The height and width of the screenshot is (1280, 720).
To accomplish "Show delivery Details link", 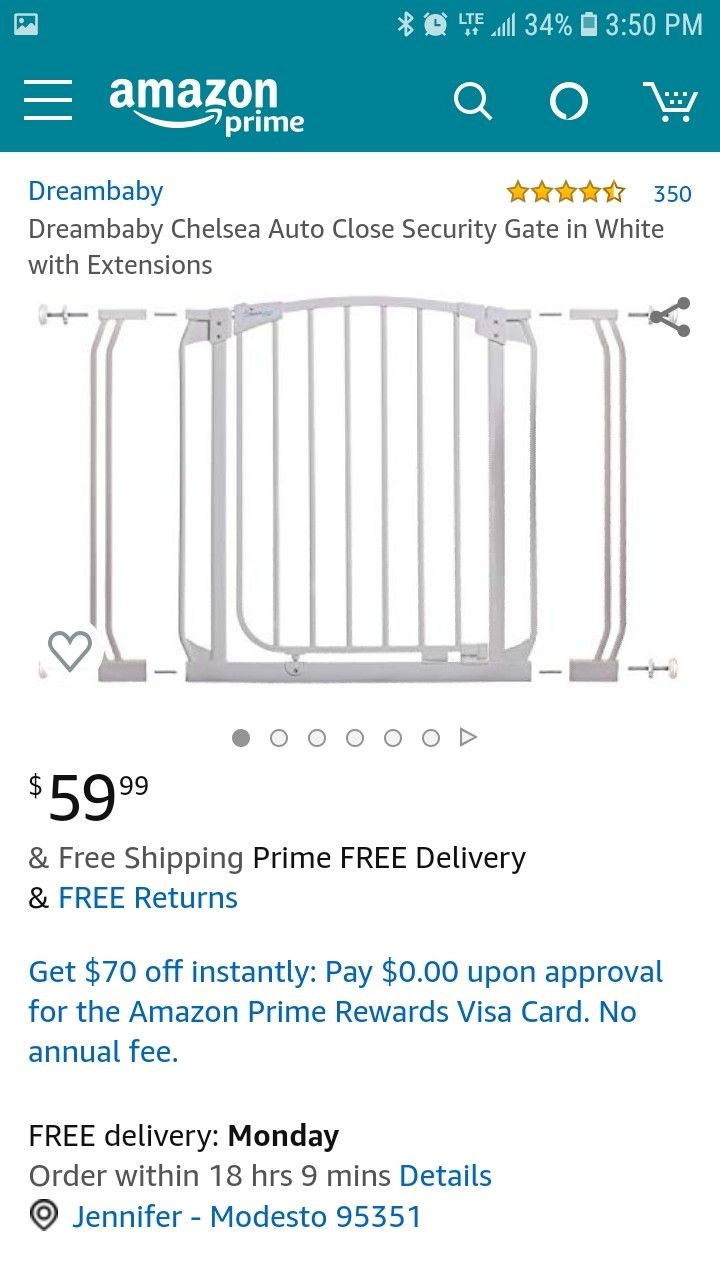I will pos(445,1176).
